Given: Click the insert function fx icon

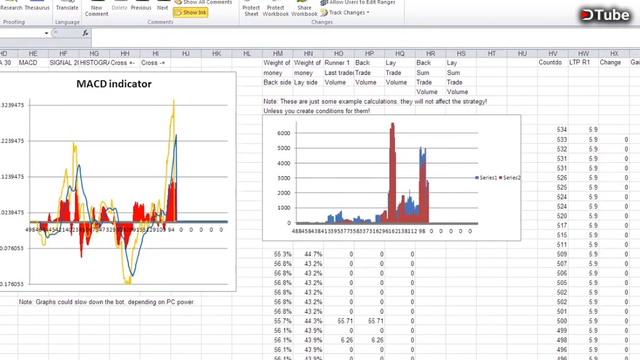Looking at the screenshot, I should (x=85, y=33).
